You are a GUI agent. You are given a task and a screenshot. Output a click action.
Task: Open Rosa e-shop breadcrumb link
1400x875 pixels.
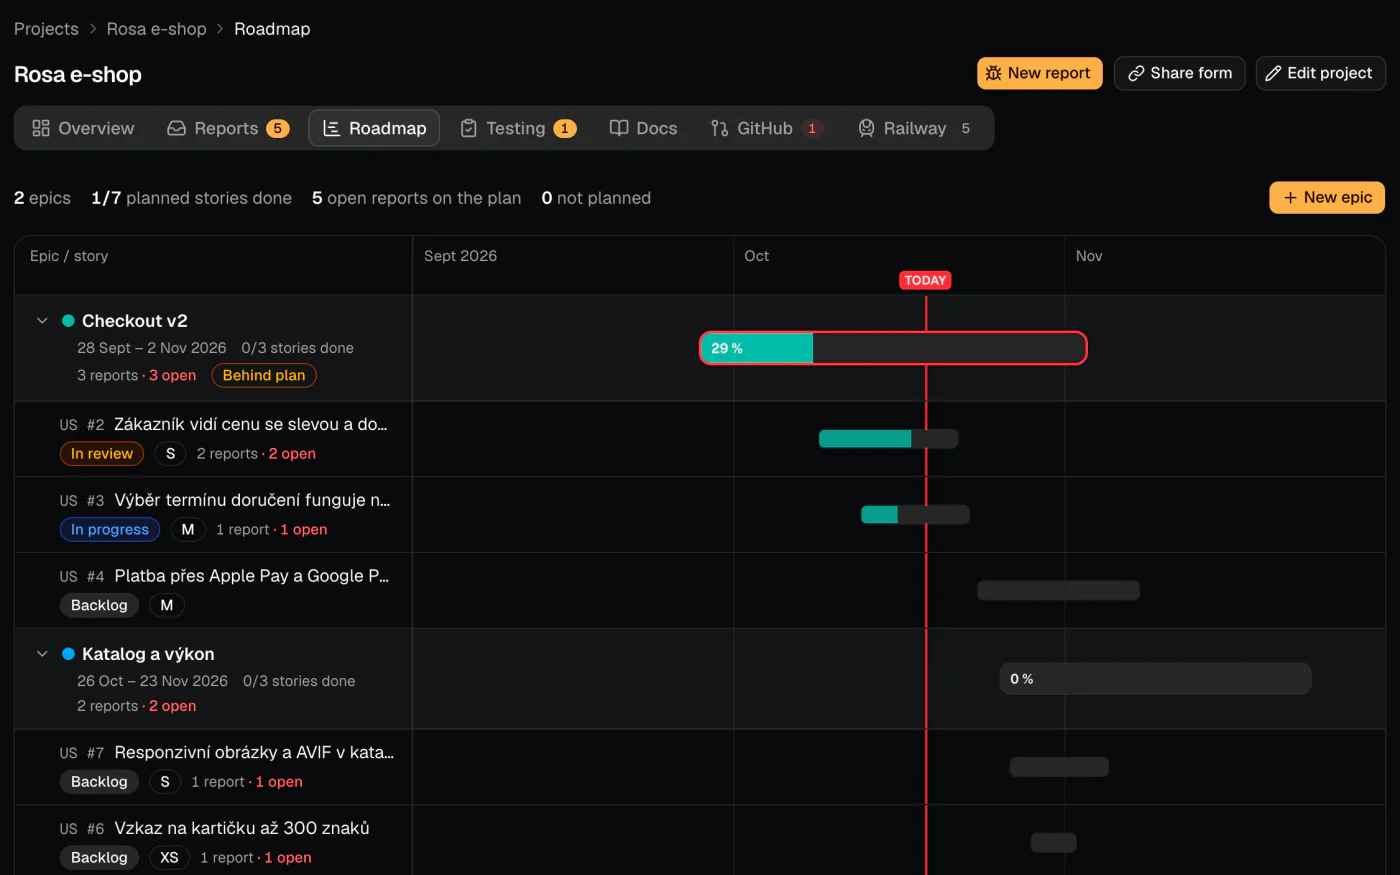[156, 29]
